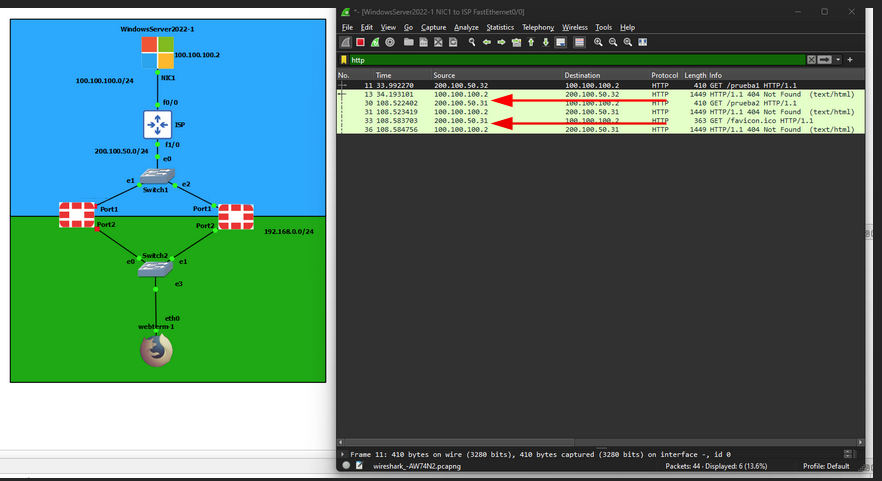The width and height of the screenshot is (882, 481).
Task: Select packet 36 row
Action: pos(600,129)
